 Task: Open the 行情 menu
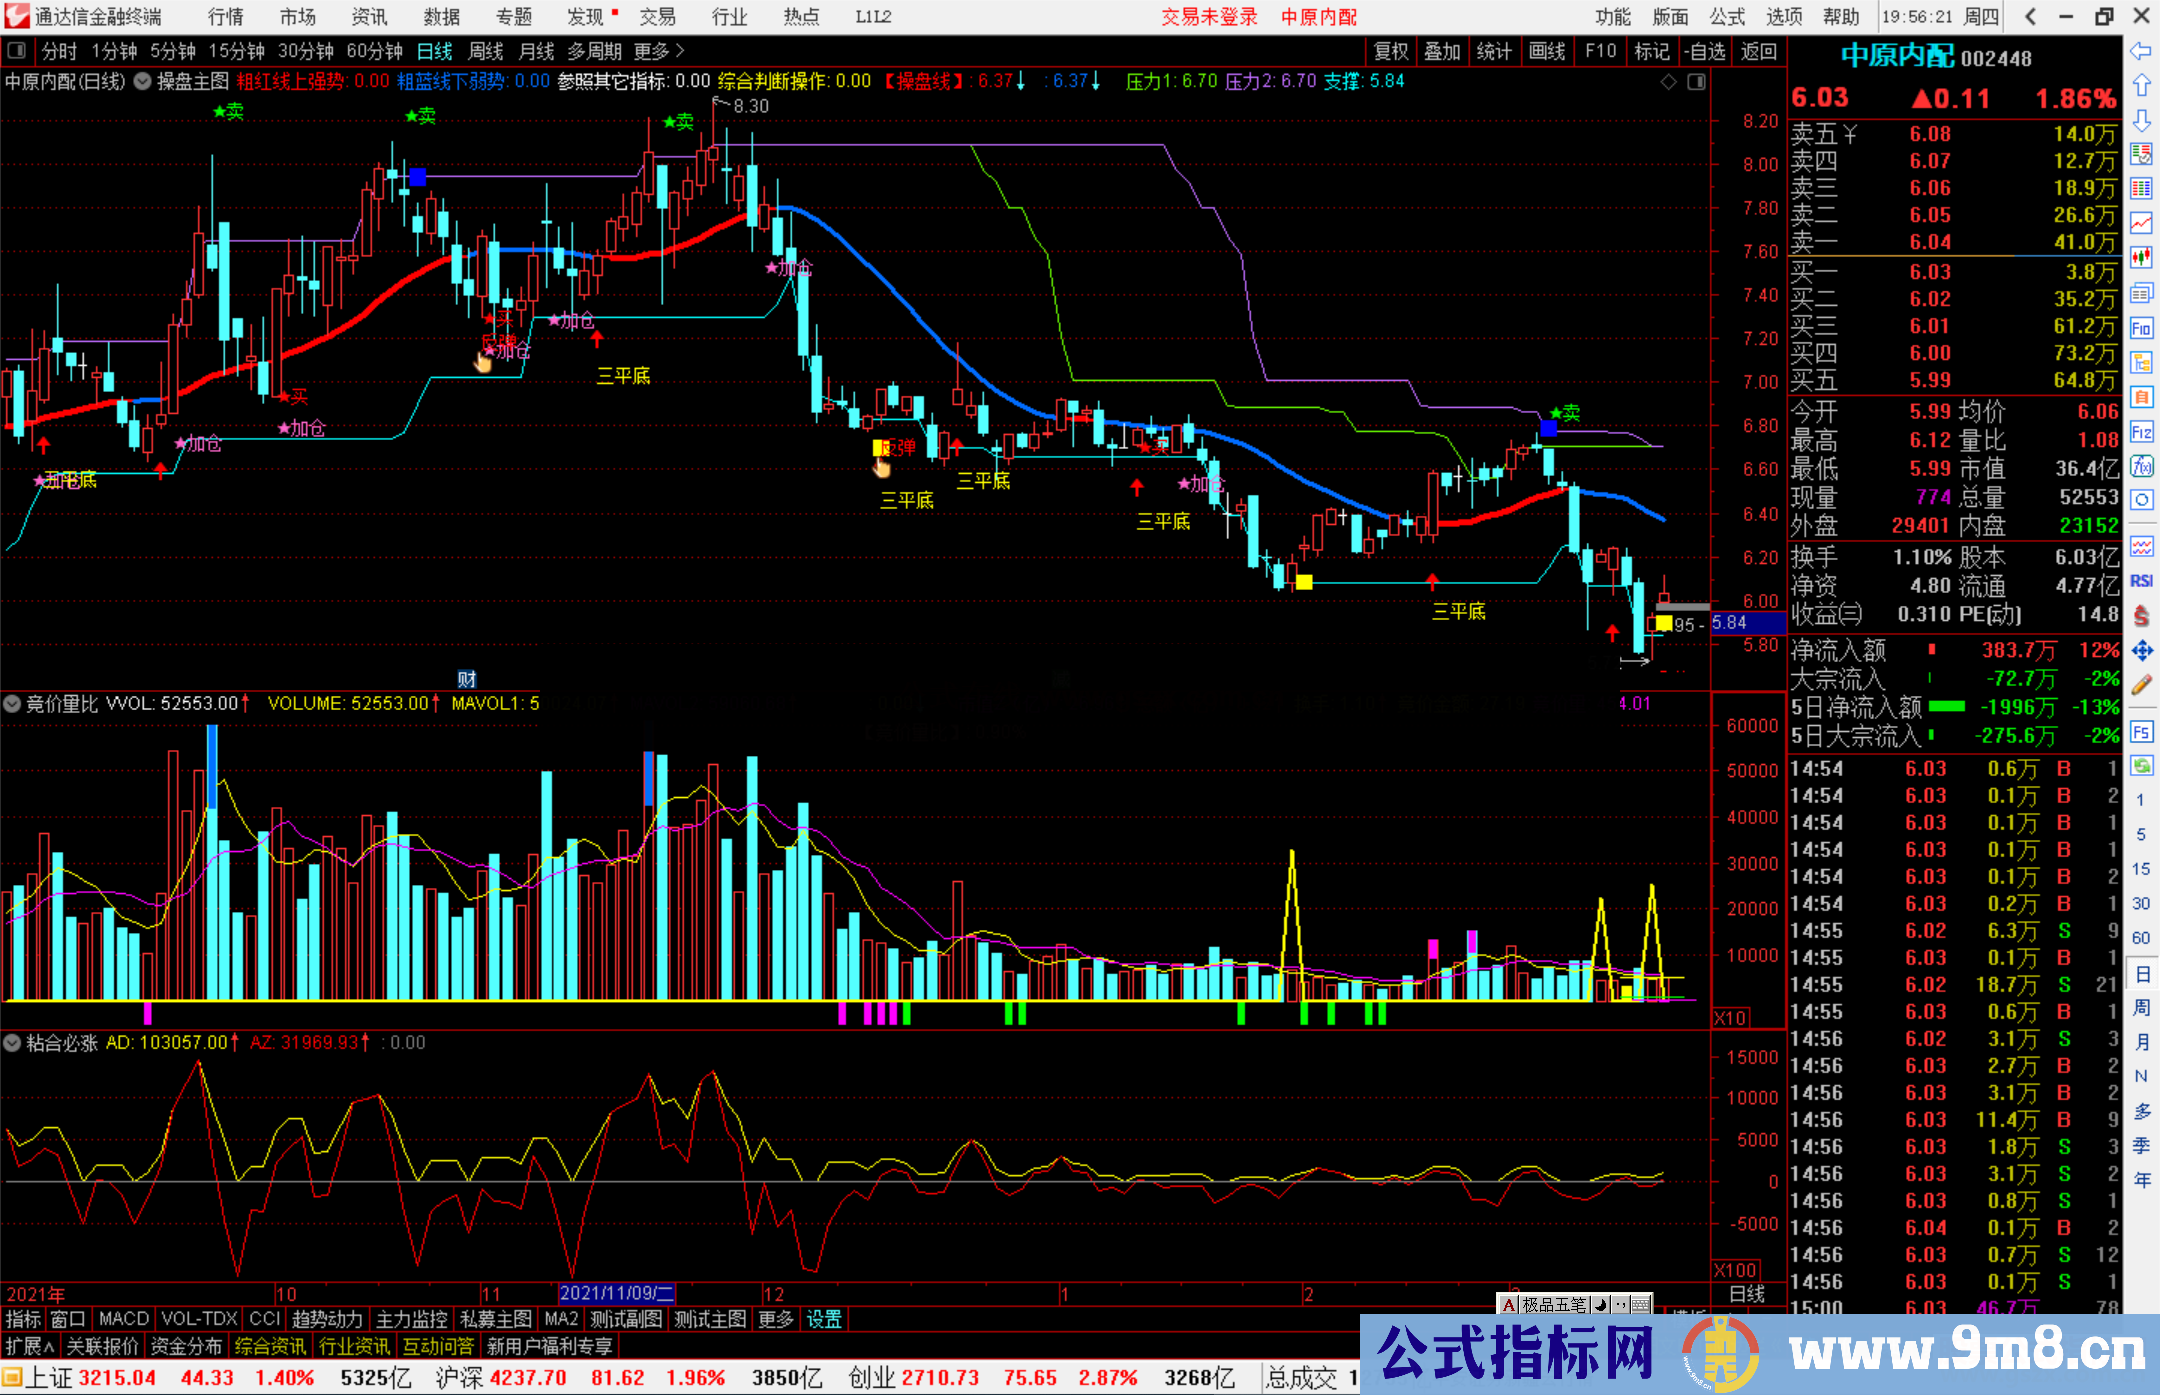[225, 16]
